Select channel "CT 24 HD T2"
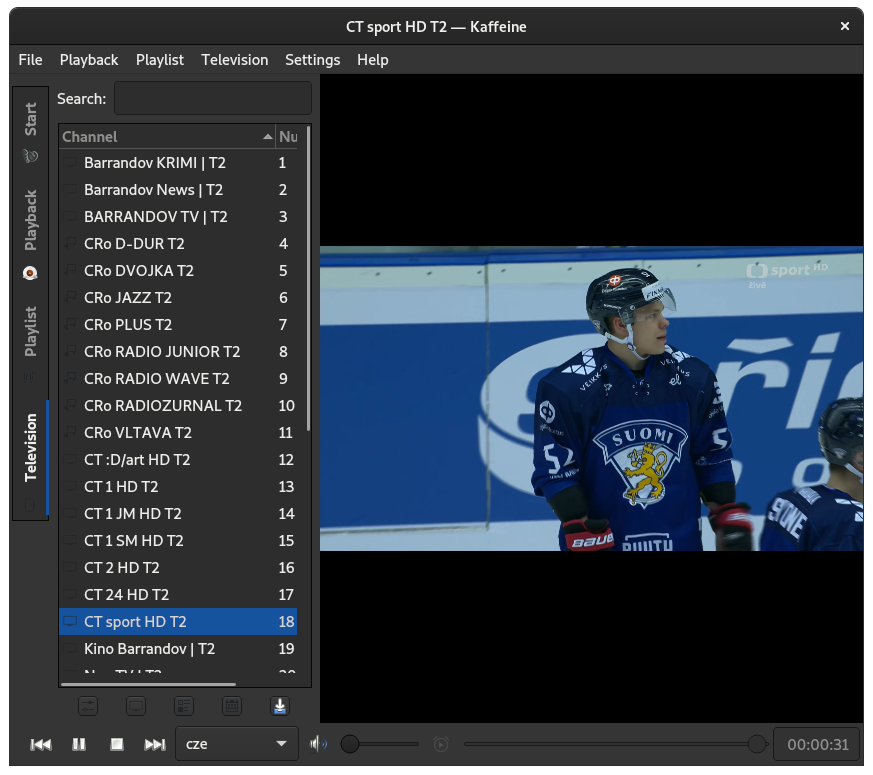The image size is (873, 775). [178, 595]
